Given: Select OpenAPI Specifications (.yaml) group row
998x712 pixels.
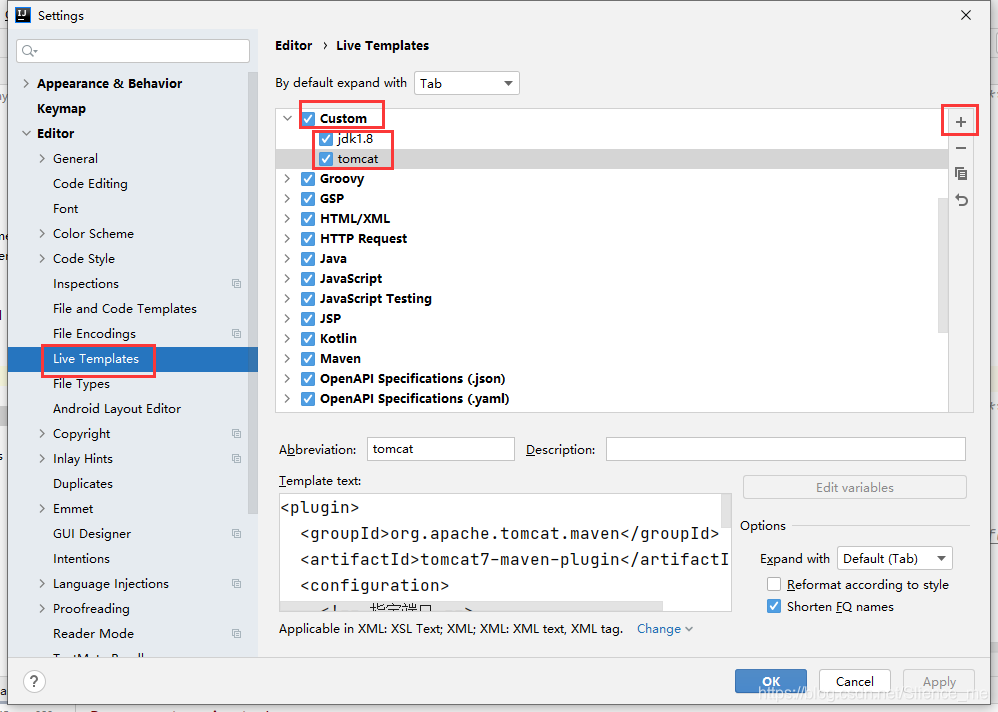Looking at the screenshot, I should pos(612,399).
